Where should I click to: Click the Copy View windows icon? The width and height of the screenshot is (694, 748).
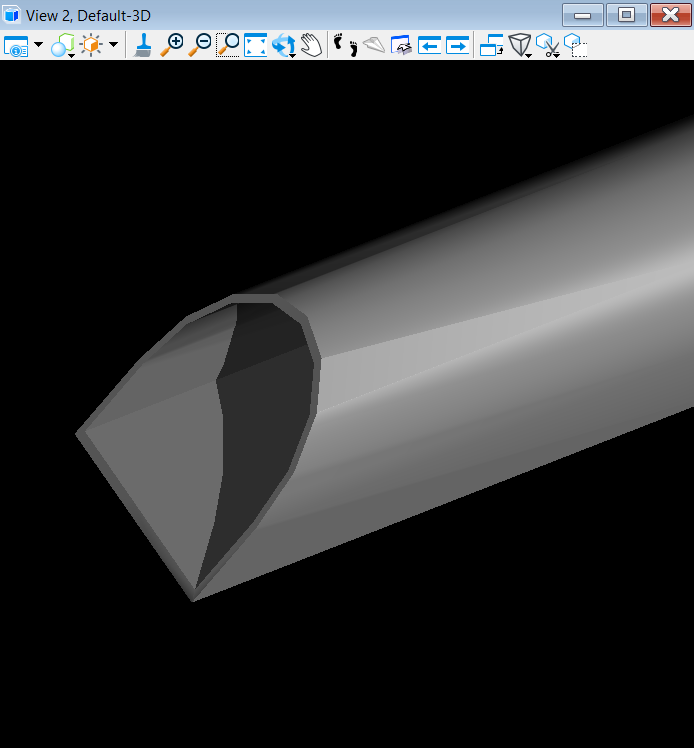492,45
